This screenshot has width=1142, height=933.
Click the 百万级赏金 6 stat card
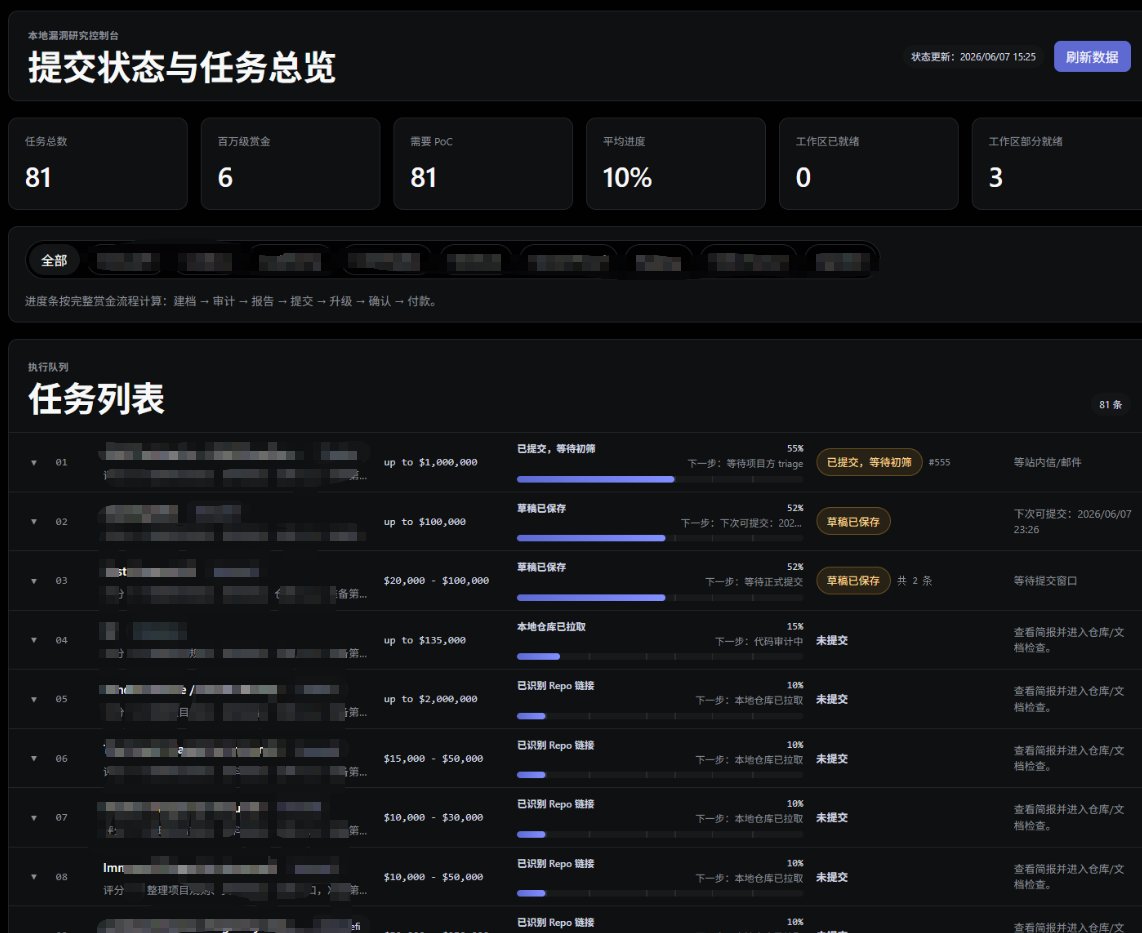click(x=291, y=164)
